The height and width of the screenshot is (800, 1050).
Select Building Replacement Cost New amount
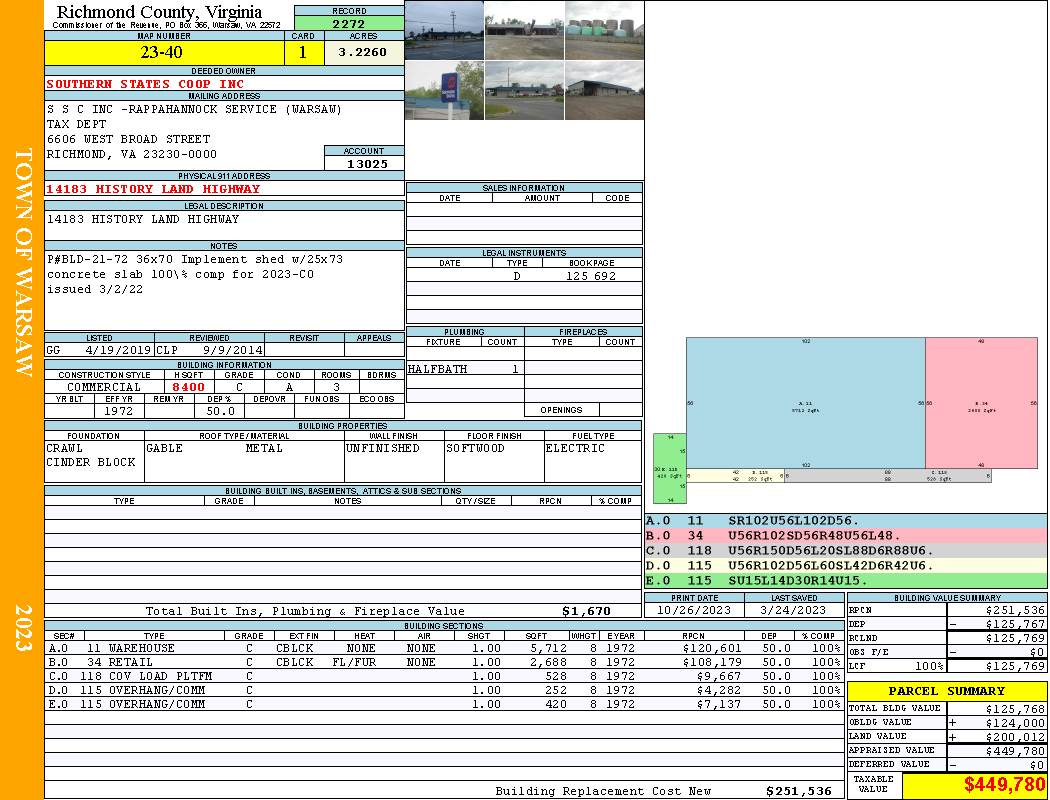798,791
